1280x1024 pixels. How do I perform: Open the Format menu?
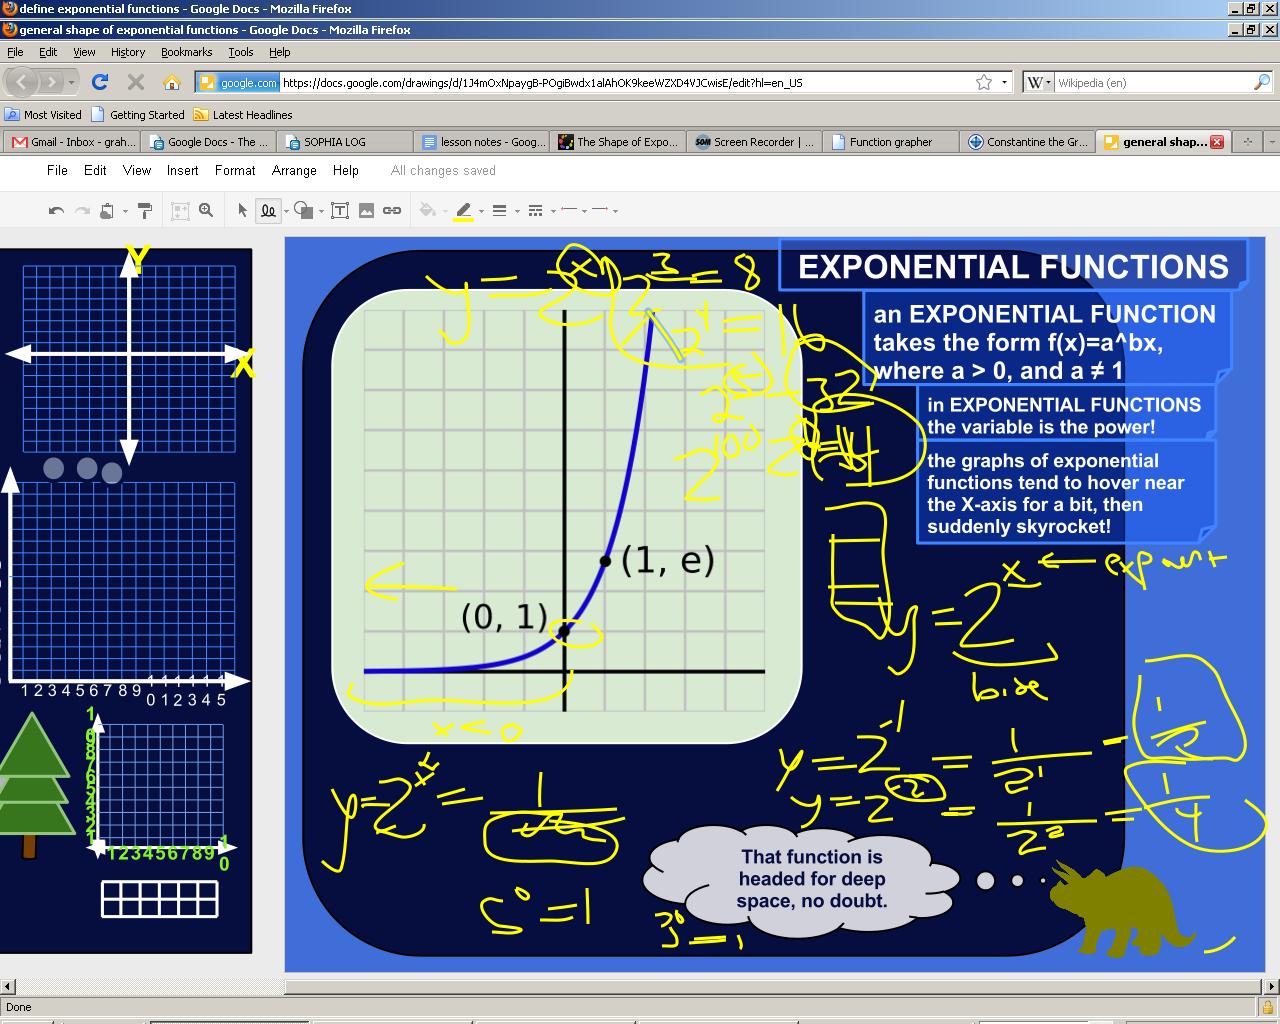(235, 170)
